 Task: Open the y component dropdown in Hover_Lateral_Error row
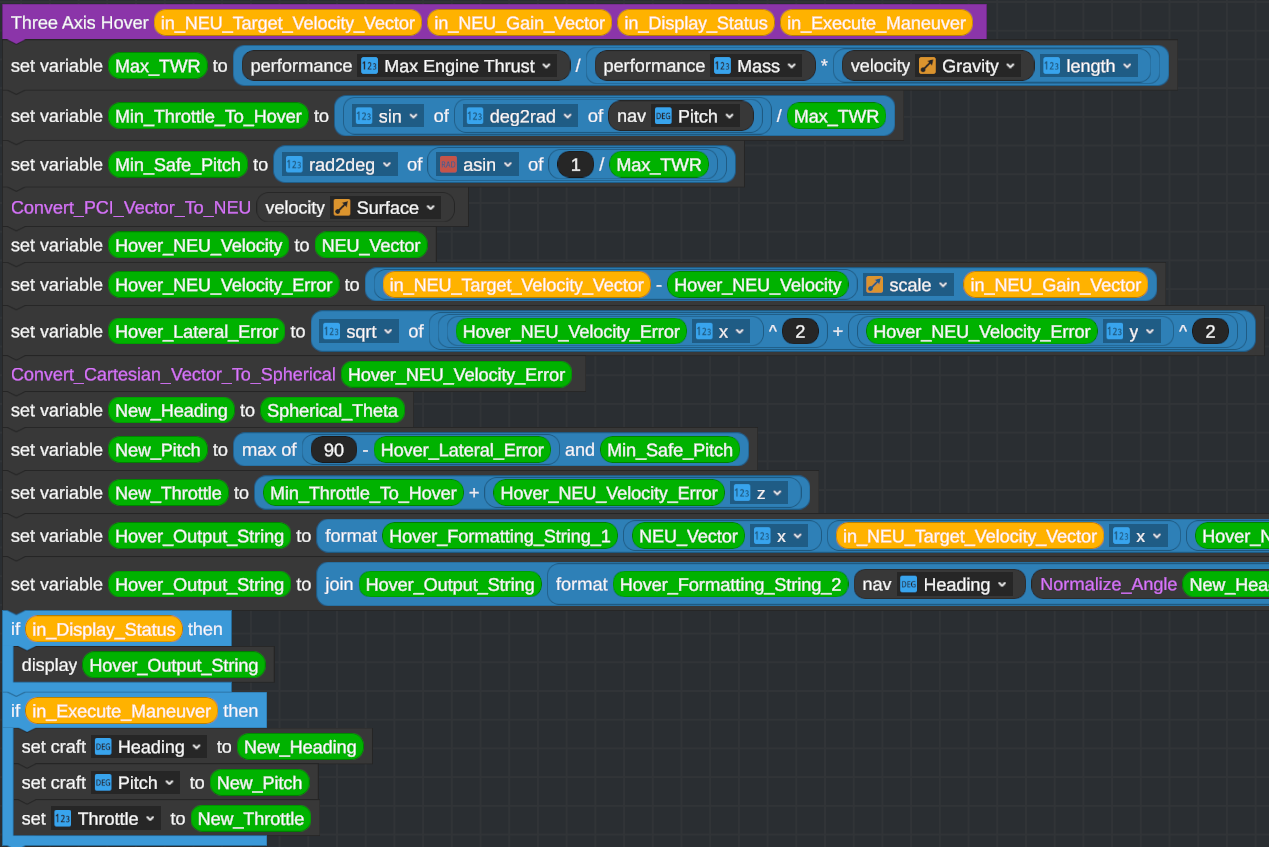1133,331
